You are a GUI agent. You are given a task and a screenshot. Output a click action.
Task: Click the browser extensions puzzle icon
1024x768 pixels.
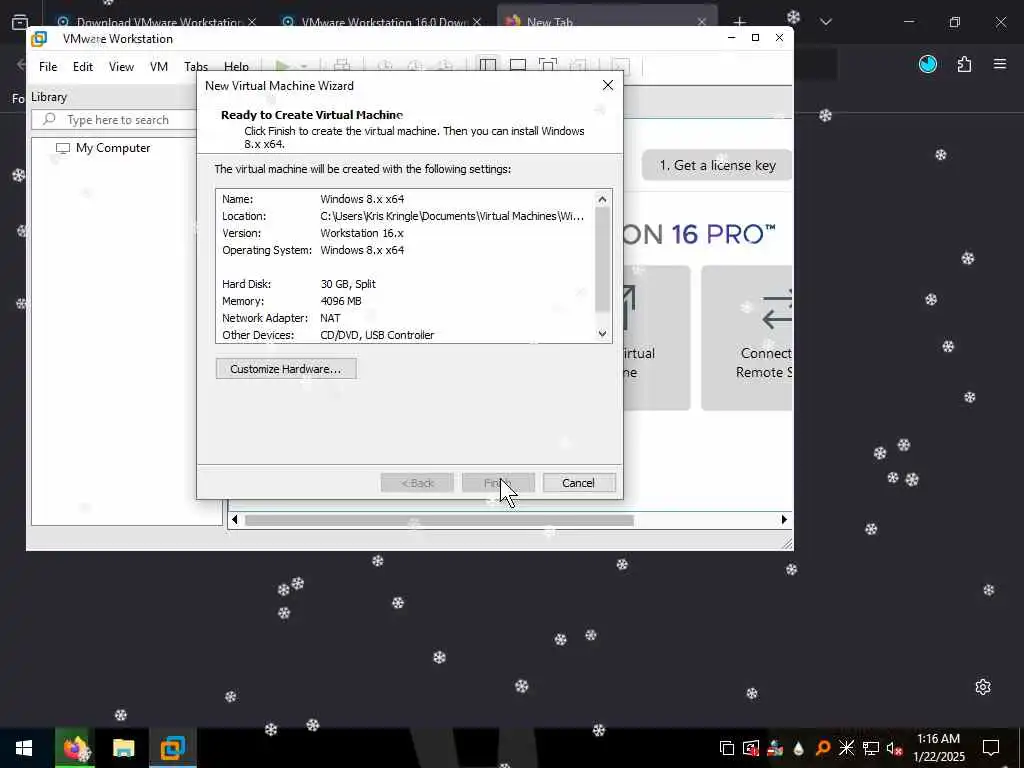[x=964, y=64]
